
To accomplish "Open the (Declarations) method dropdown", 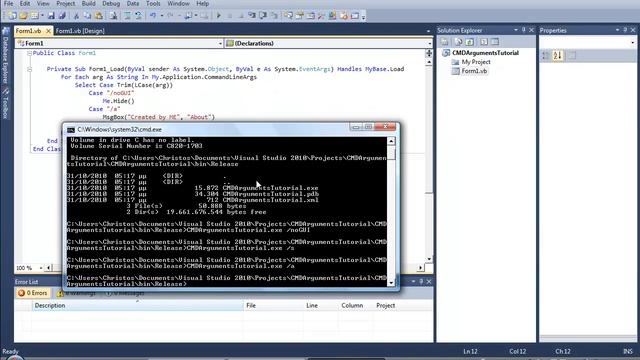I will coord(429,43).
